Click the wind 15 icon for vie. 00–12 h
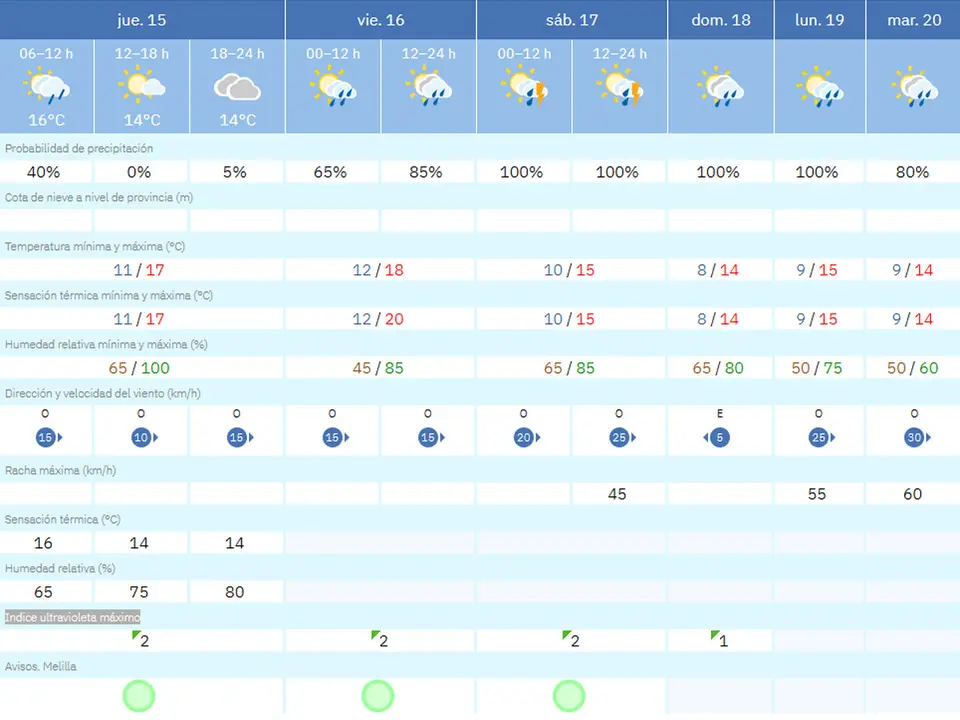The image size is (960, 720). pyautogui.click(x=336, y=437)
